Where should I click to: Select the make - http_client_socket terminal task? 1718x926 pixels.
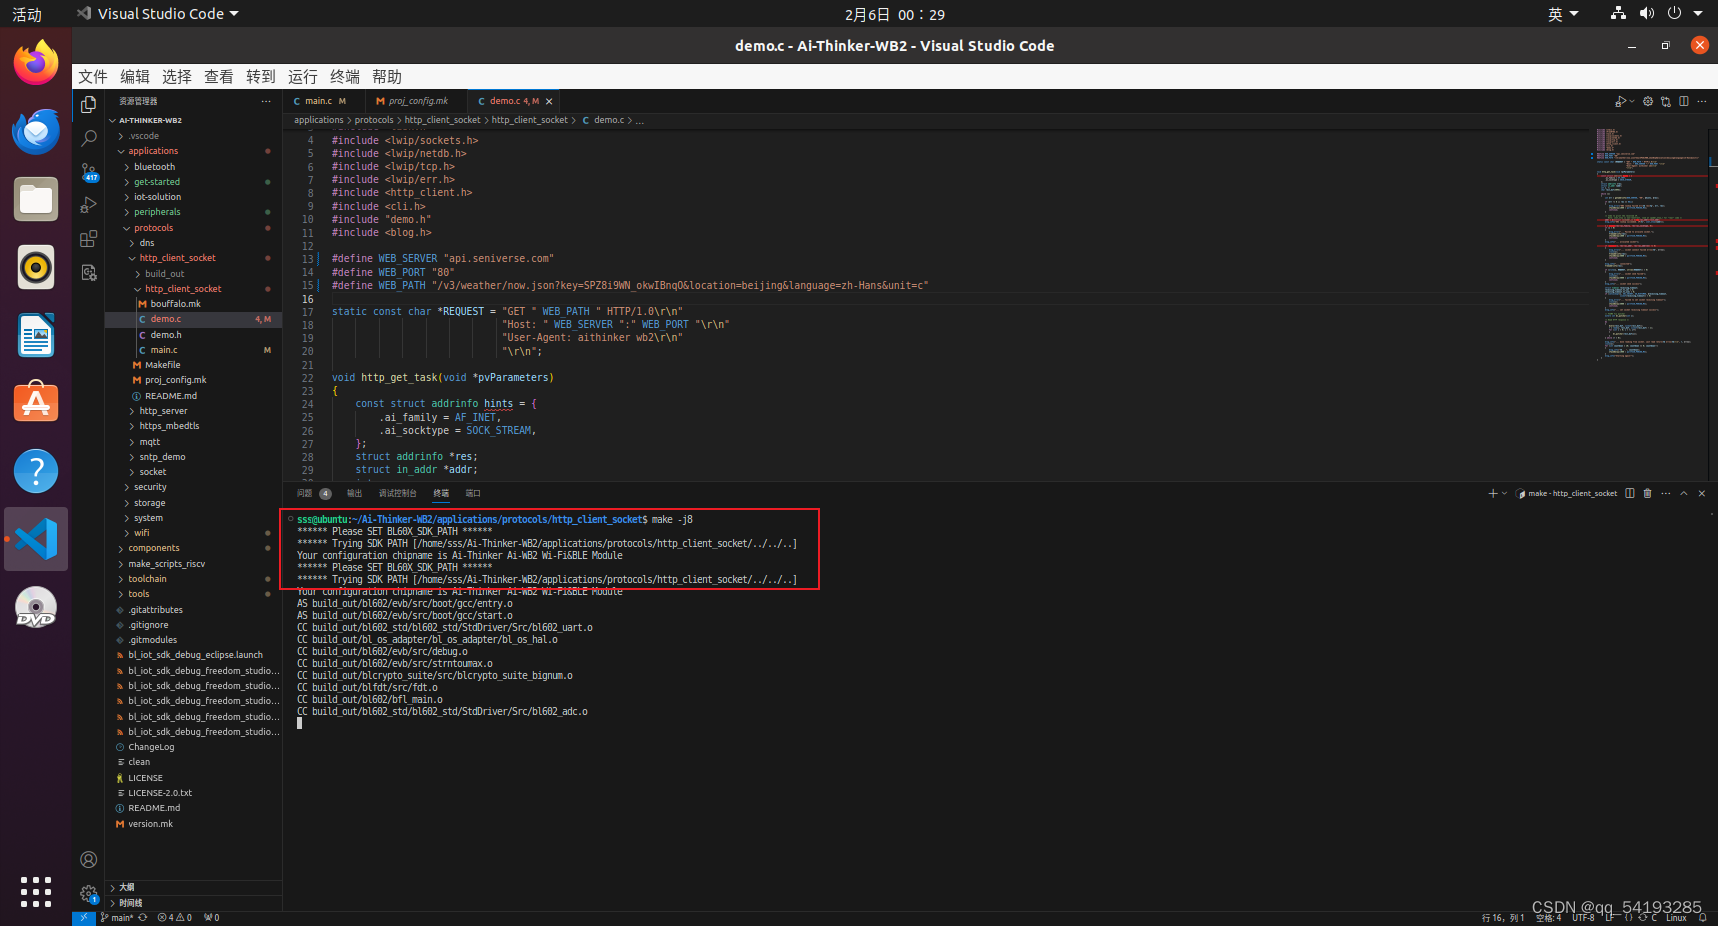click(1567, 493)
